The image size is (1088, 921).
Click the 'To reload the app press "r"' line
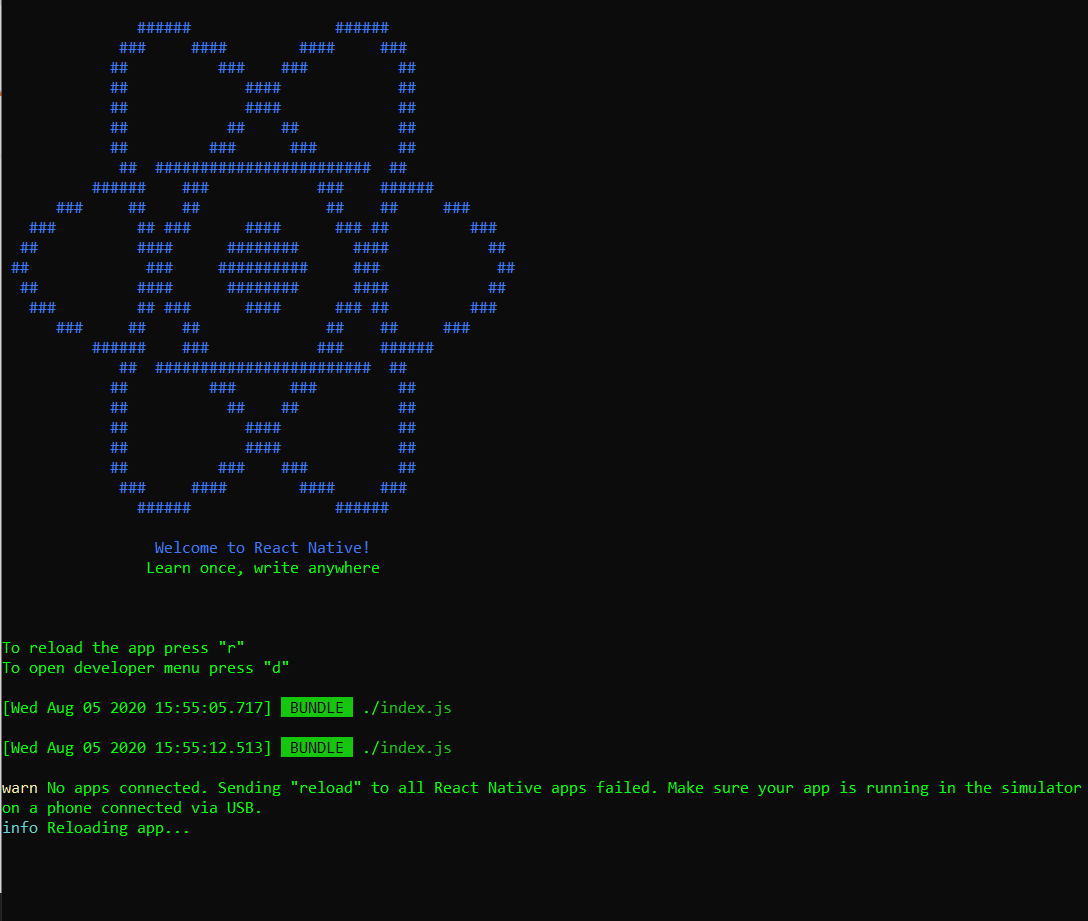pyautogui.click(x=123, y=648)
